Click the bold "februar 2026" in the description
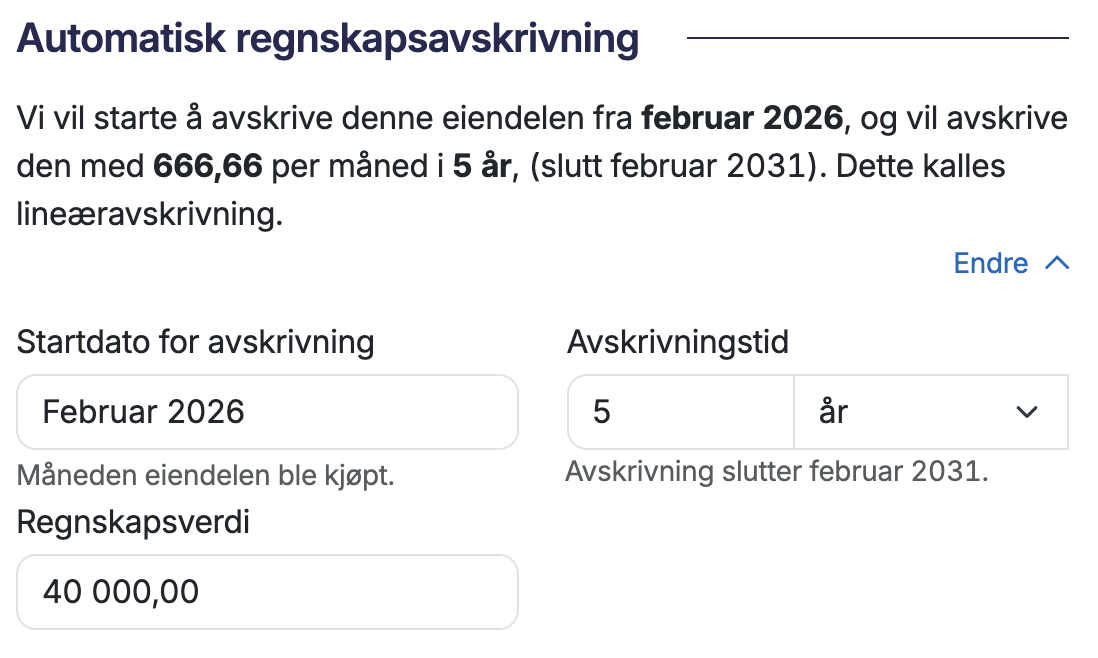The image size is (1098, 658). pyautogui.click(x=743, y=120)
